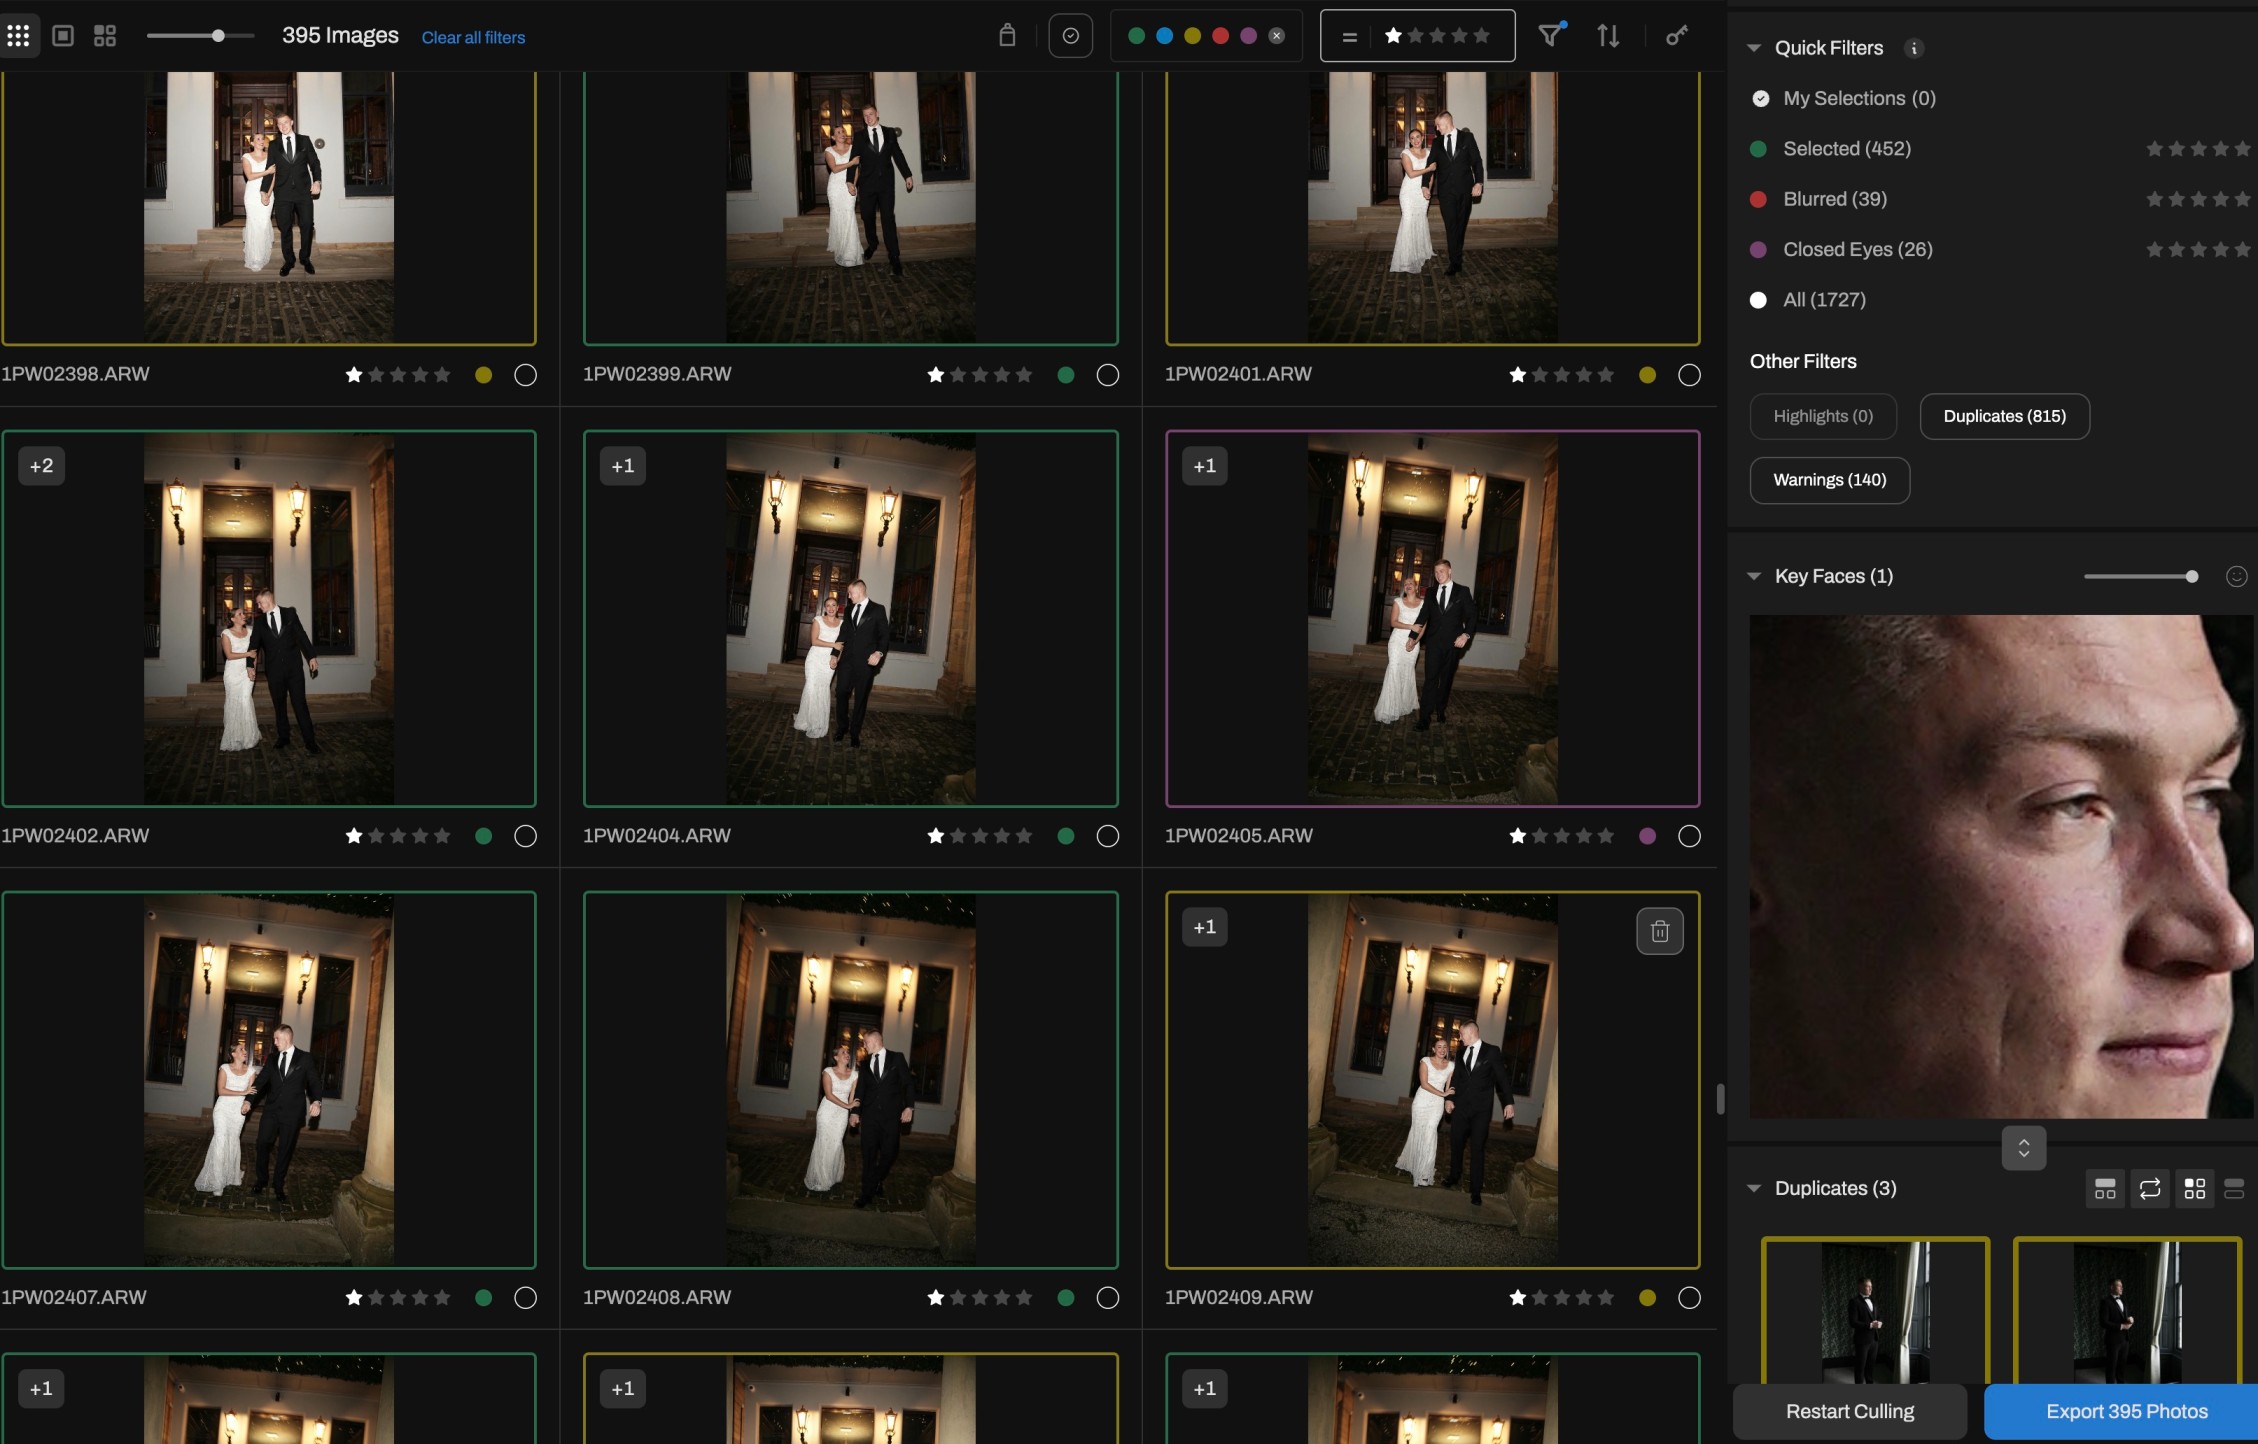Click the swap loop icon in Duplicates
The width and height of the screenshot is (2258, 1444).
pyautogui.click(x=2149, y=1188)
